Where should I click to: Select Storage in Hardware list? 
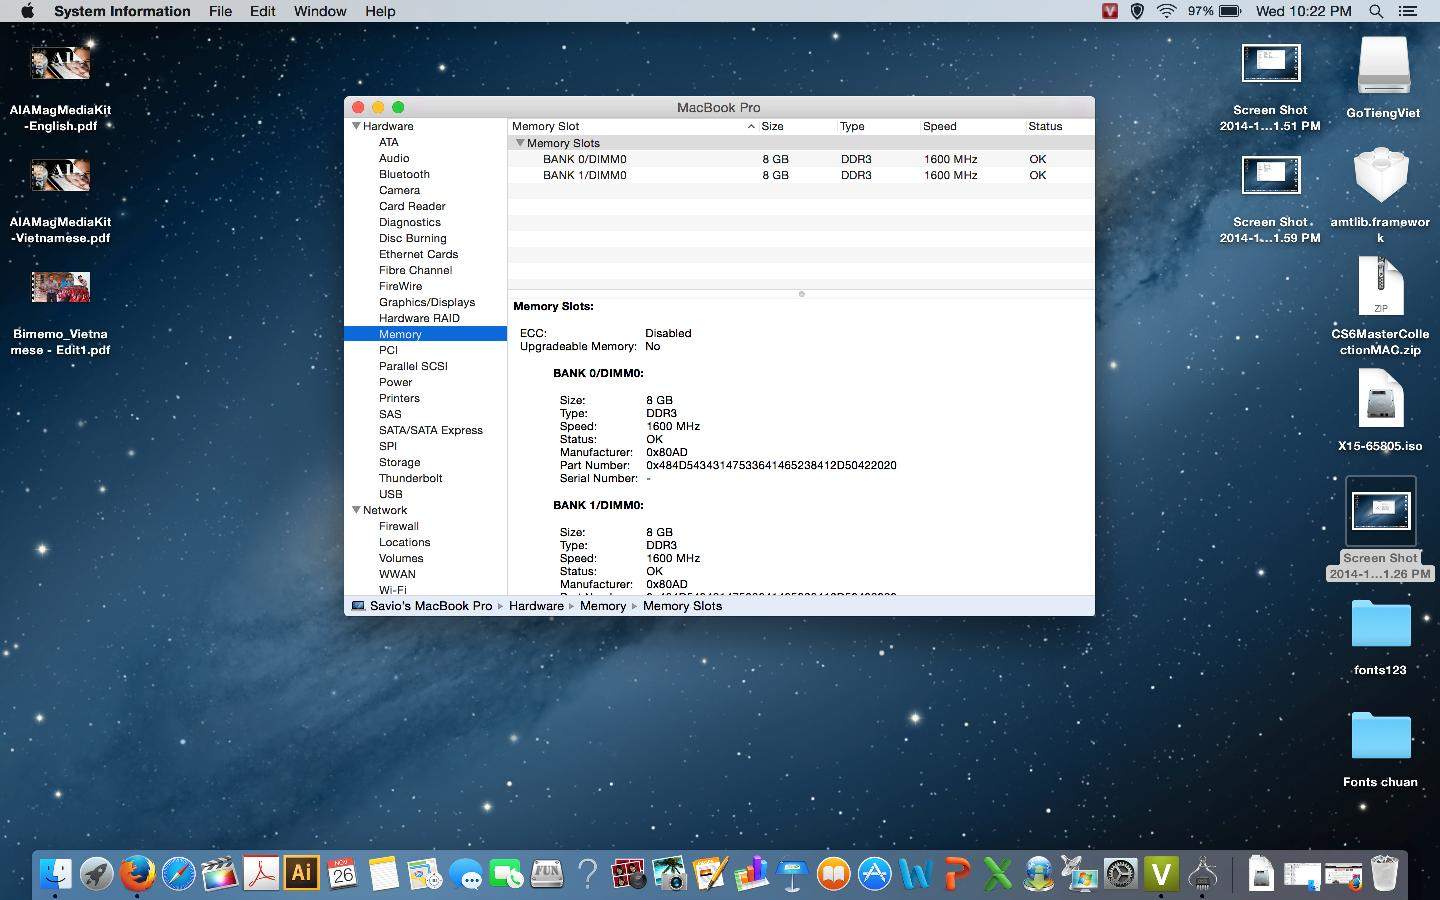tap(399, 462)
